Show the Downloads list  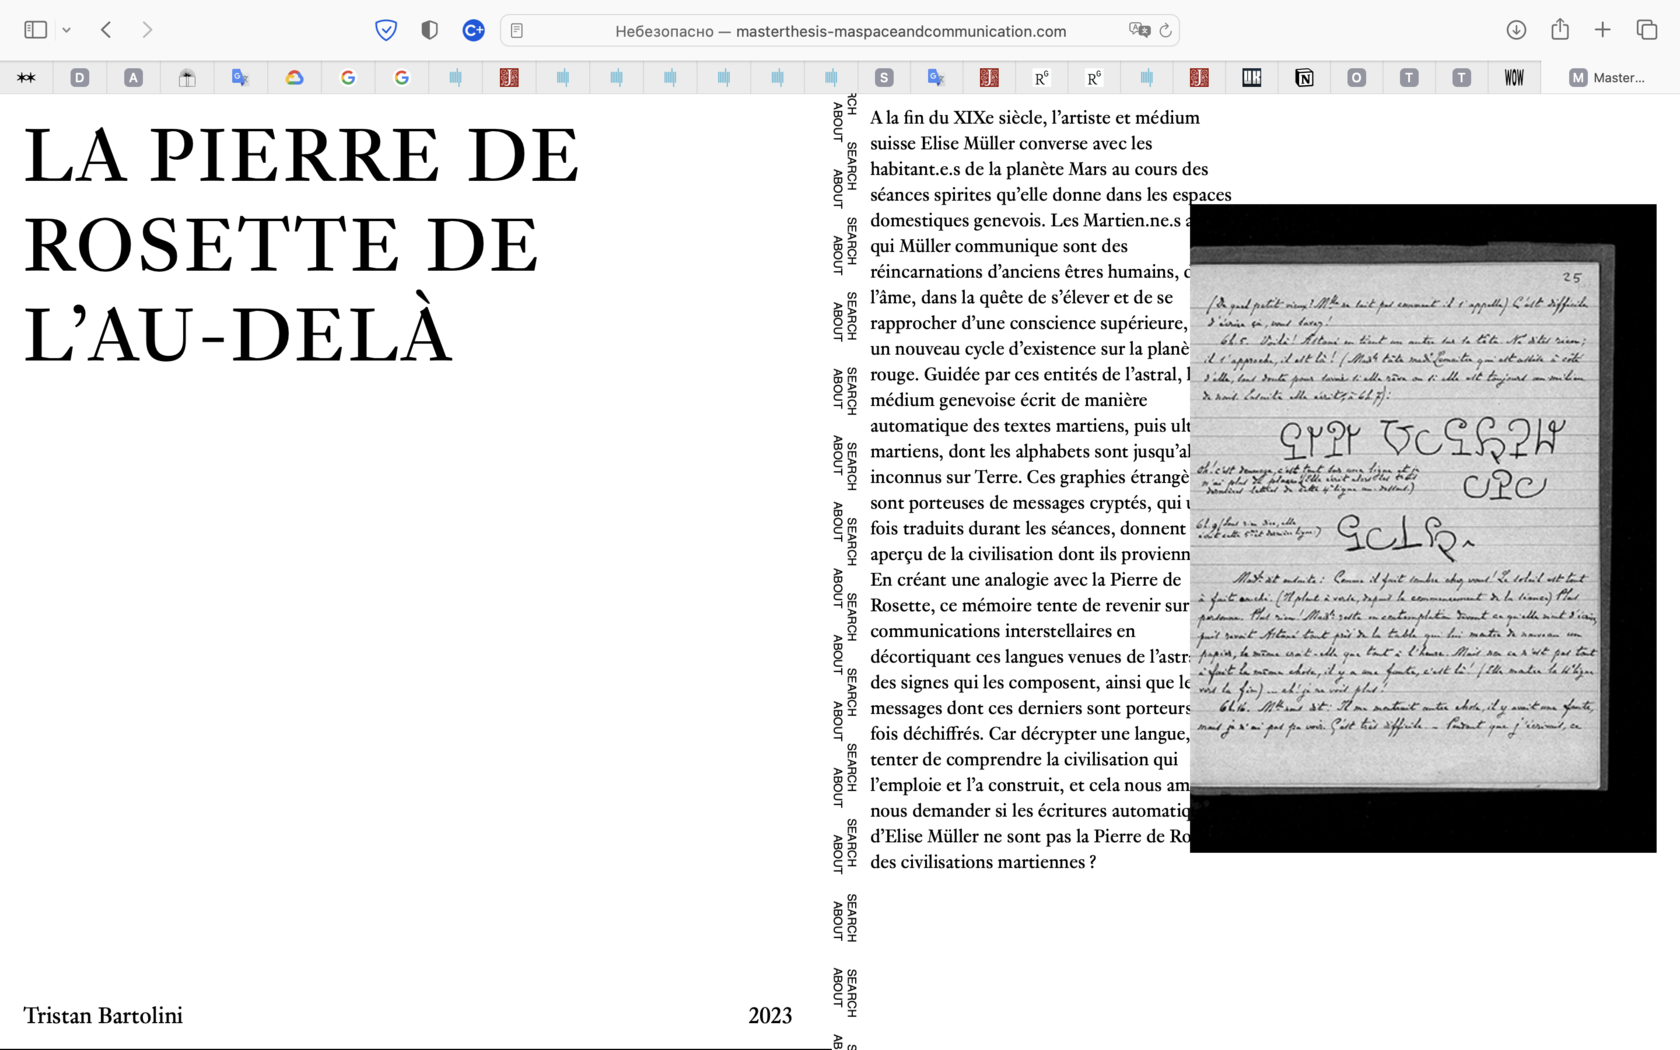[x=1516, y=30]
